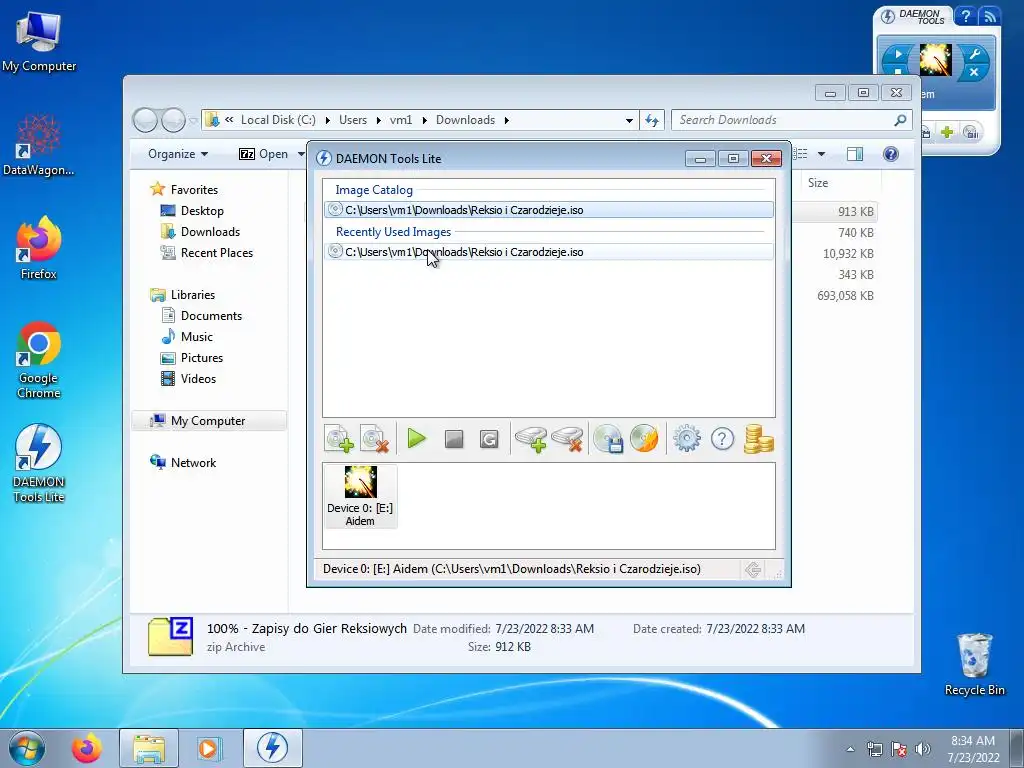Click the Add Image toolbar icon
Image resolution: width=1024 pixels, height=768 pixels.
click(340, 439)
